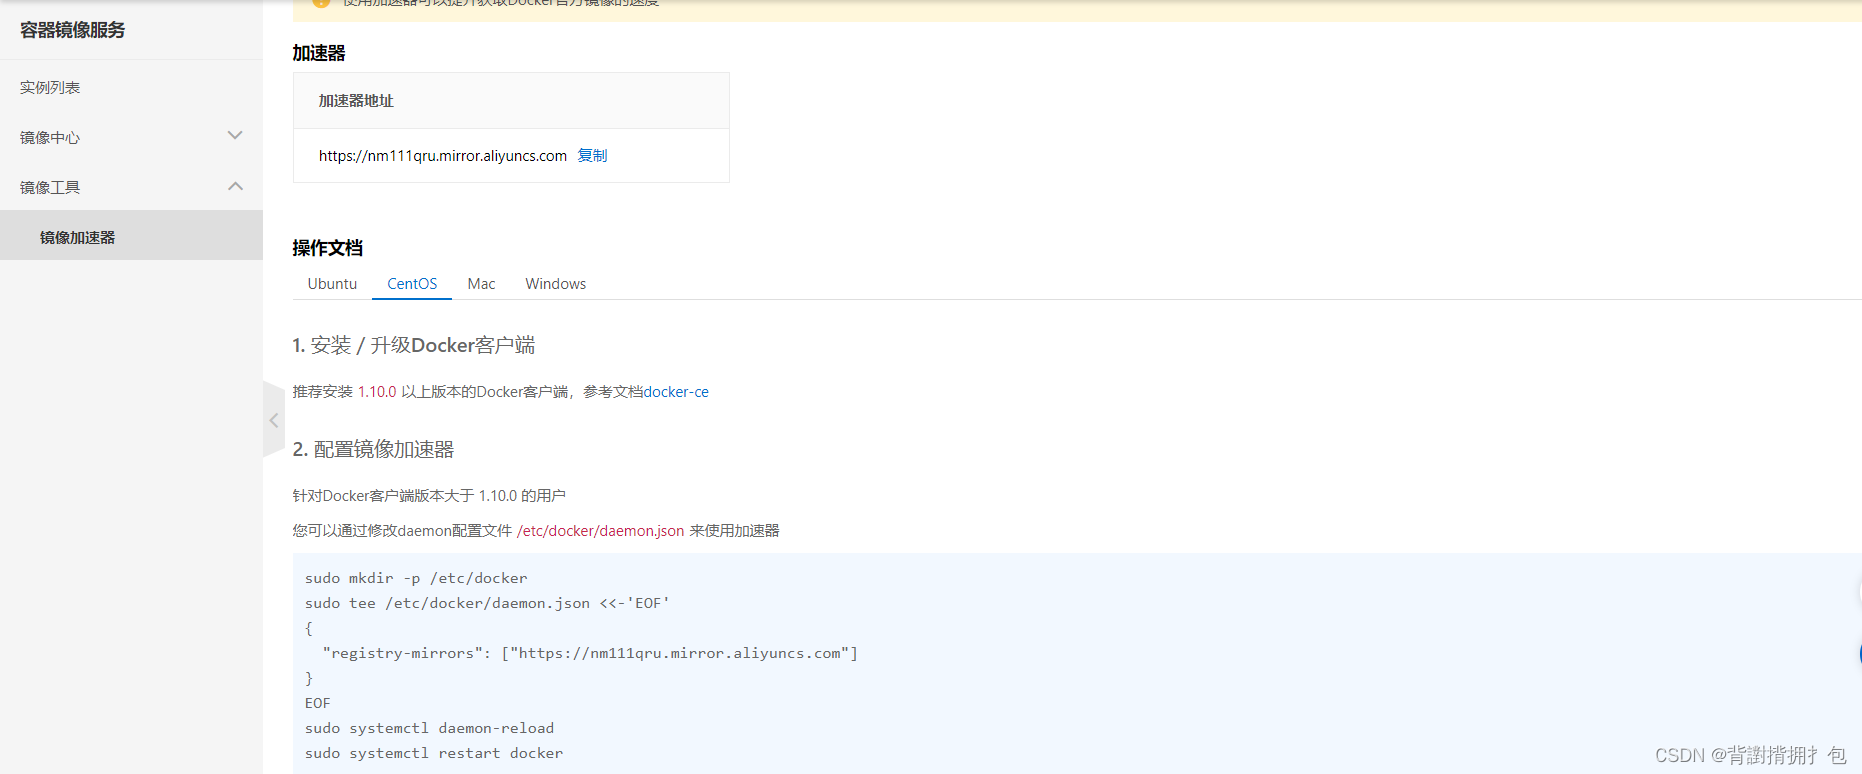The height and width of the screenshot is (774, 1862).
Task: Click the sudo mkdir -p /etc/docker line
Action: (x=416, y=578)
